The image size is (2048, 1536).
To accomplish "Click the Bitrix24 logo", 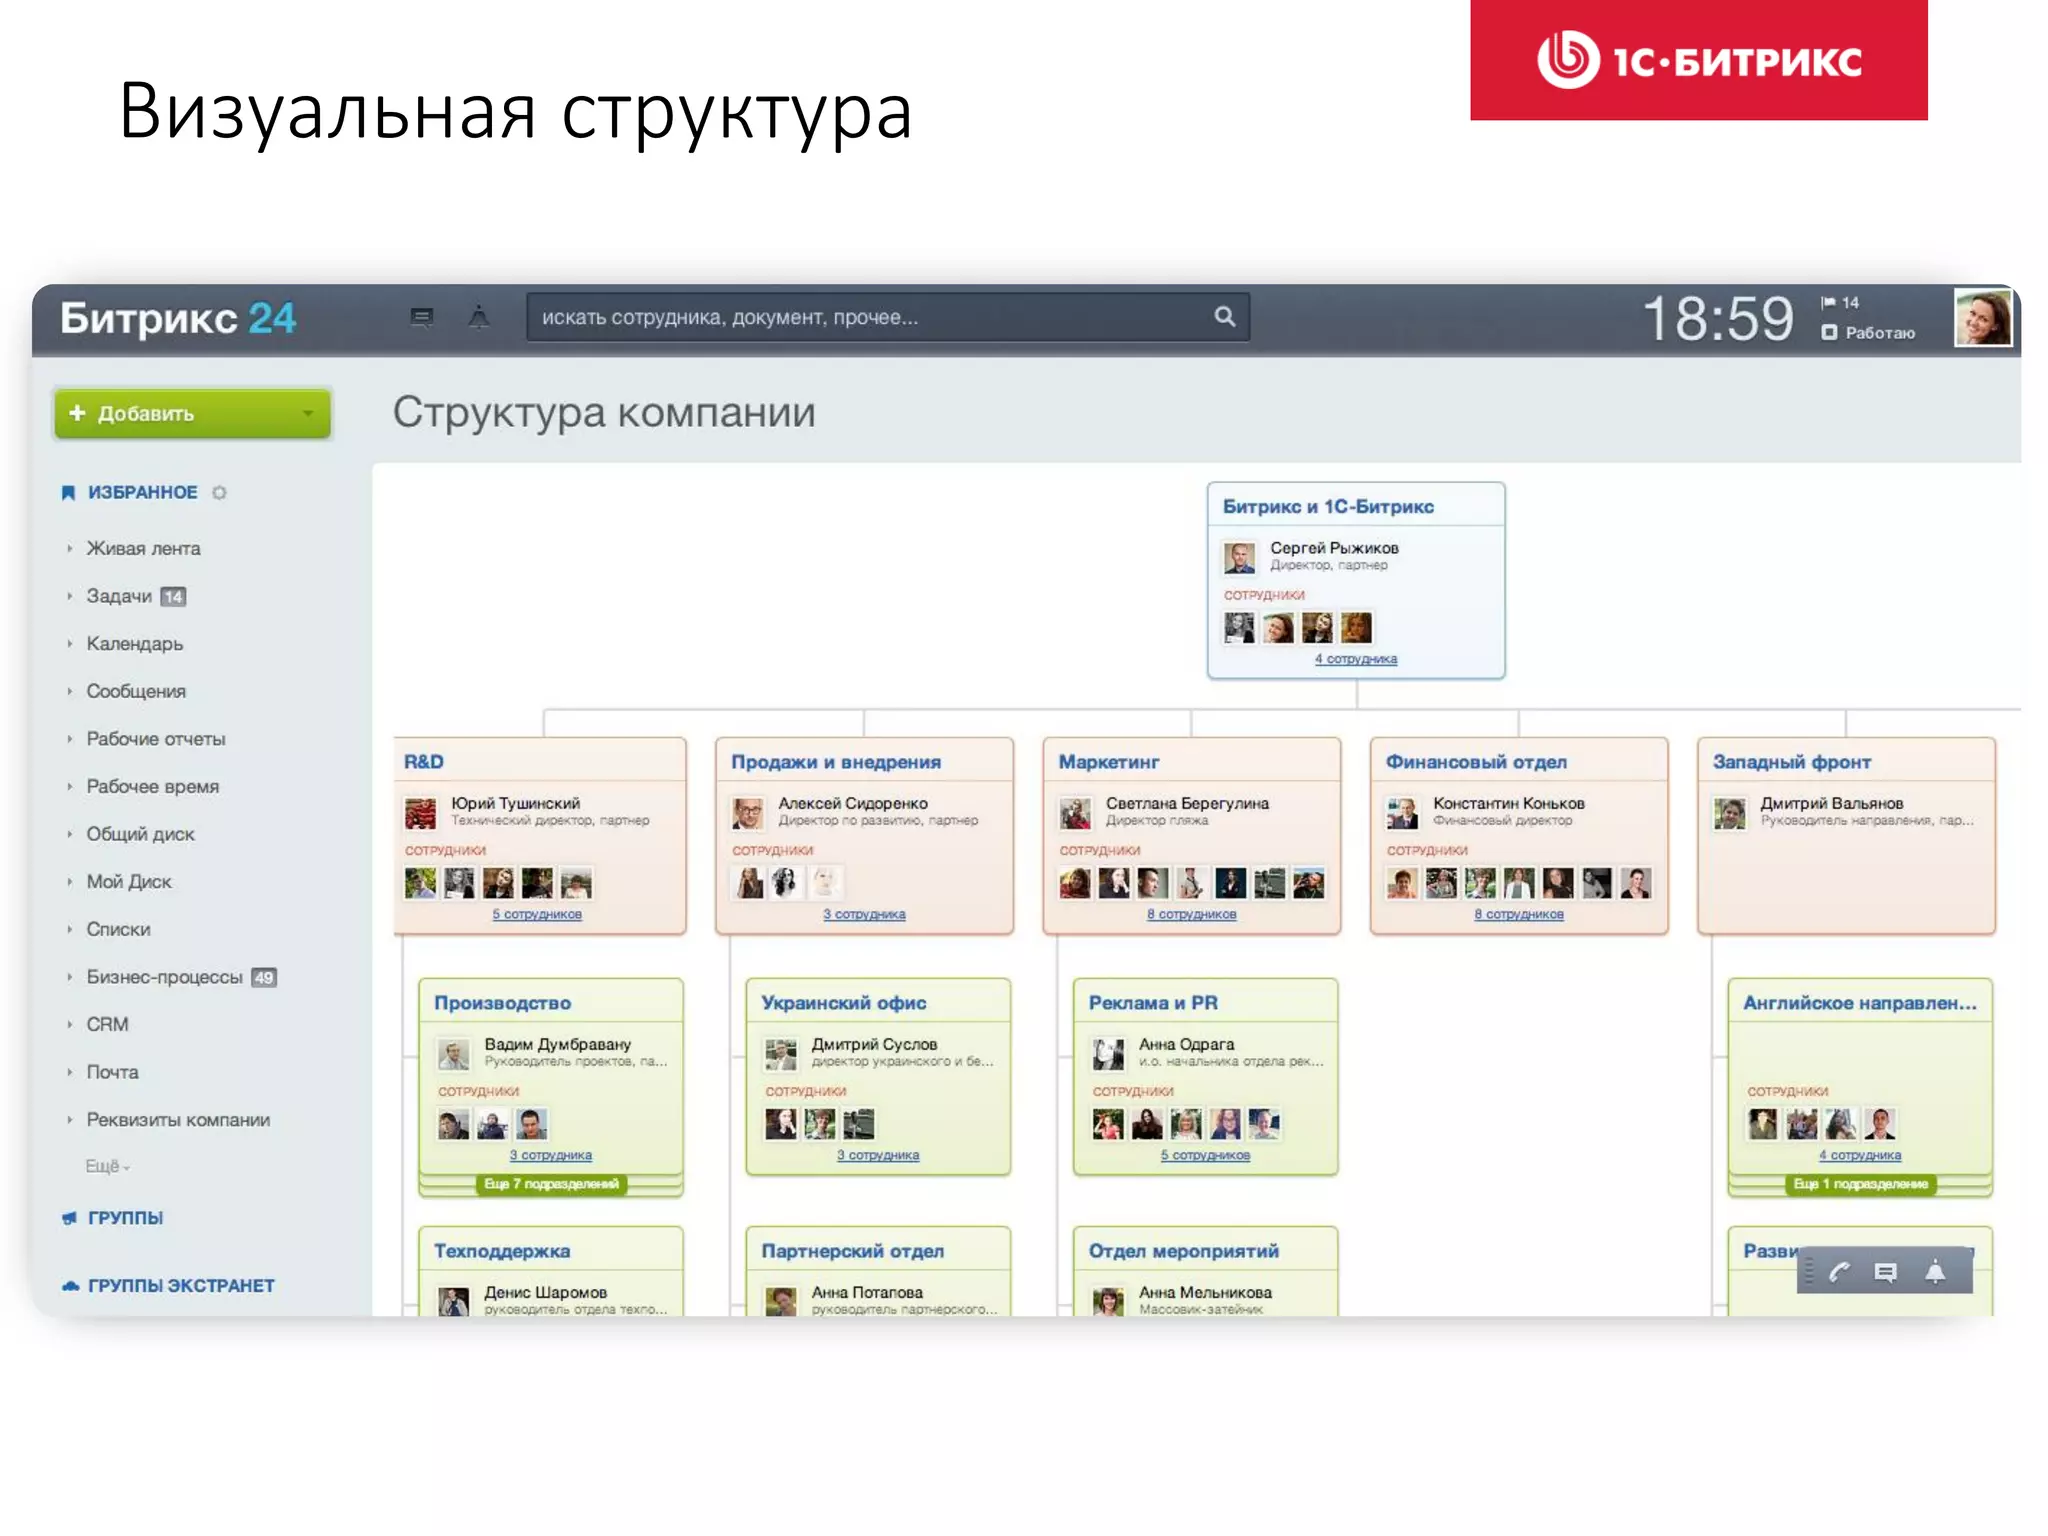I will [178, 319].
